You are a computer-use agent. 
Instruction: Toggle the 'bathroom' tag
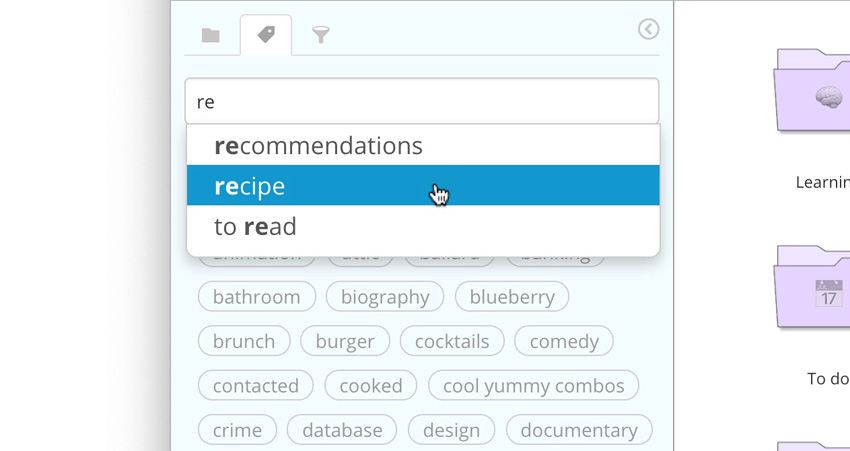(257, 297)
